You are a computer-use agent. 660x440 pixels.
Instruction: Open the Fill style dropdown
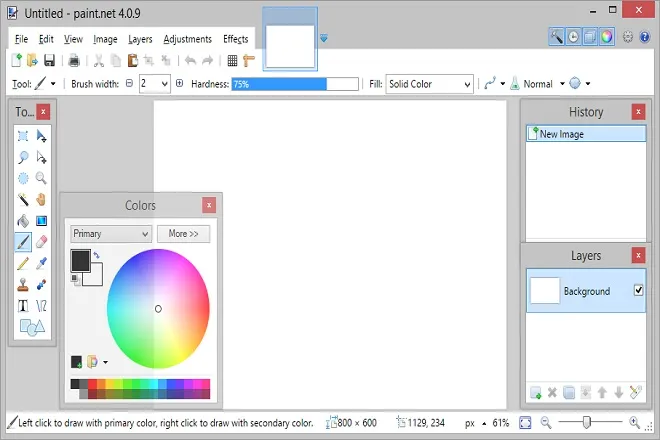429,84
